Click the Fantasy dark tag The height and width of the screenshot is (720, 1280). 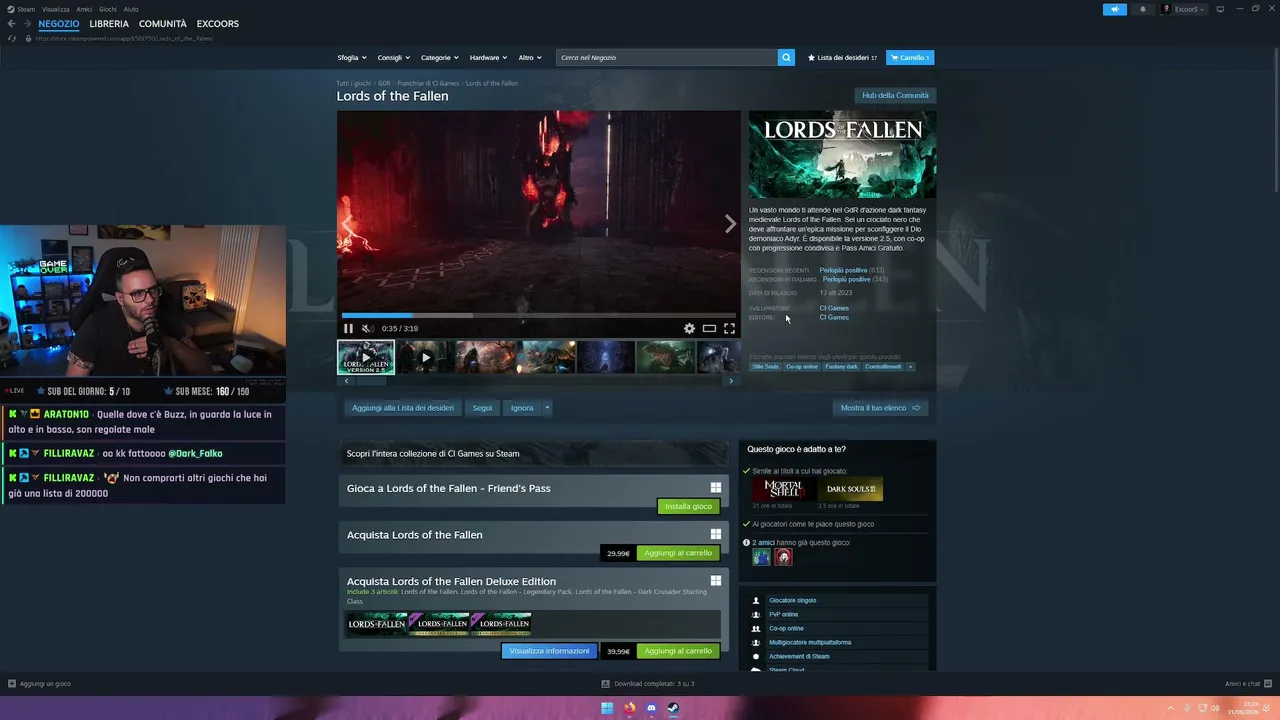tap(841, 366)
